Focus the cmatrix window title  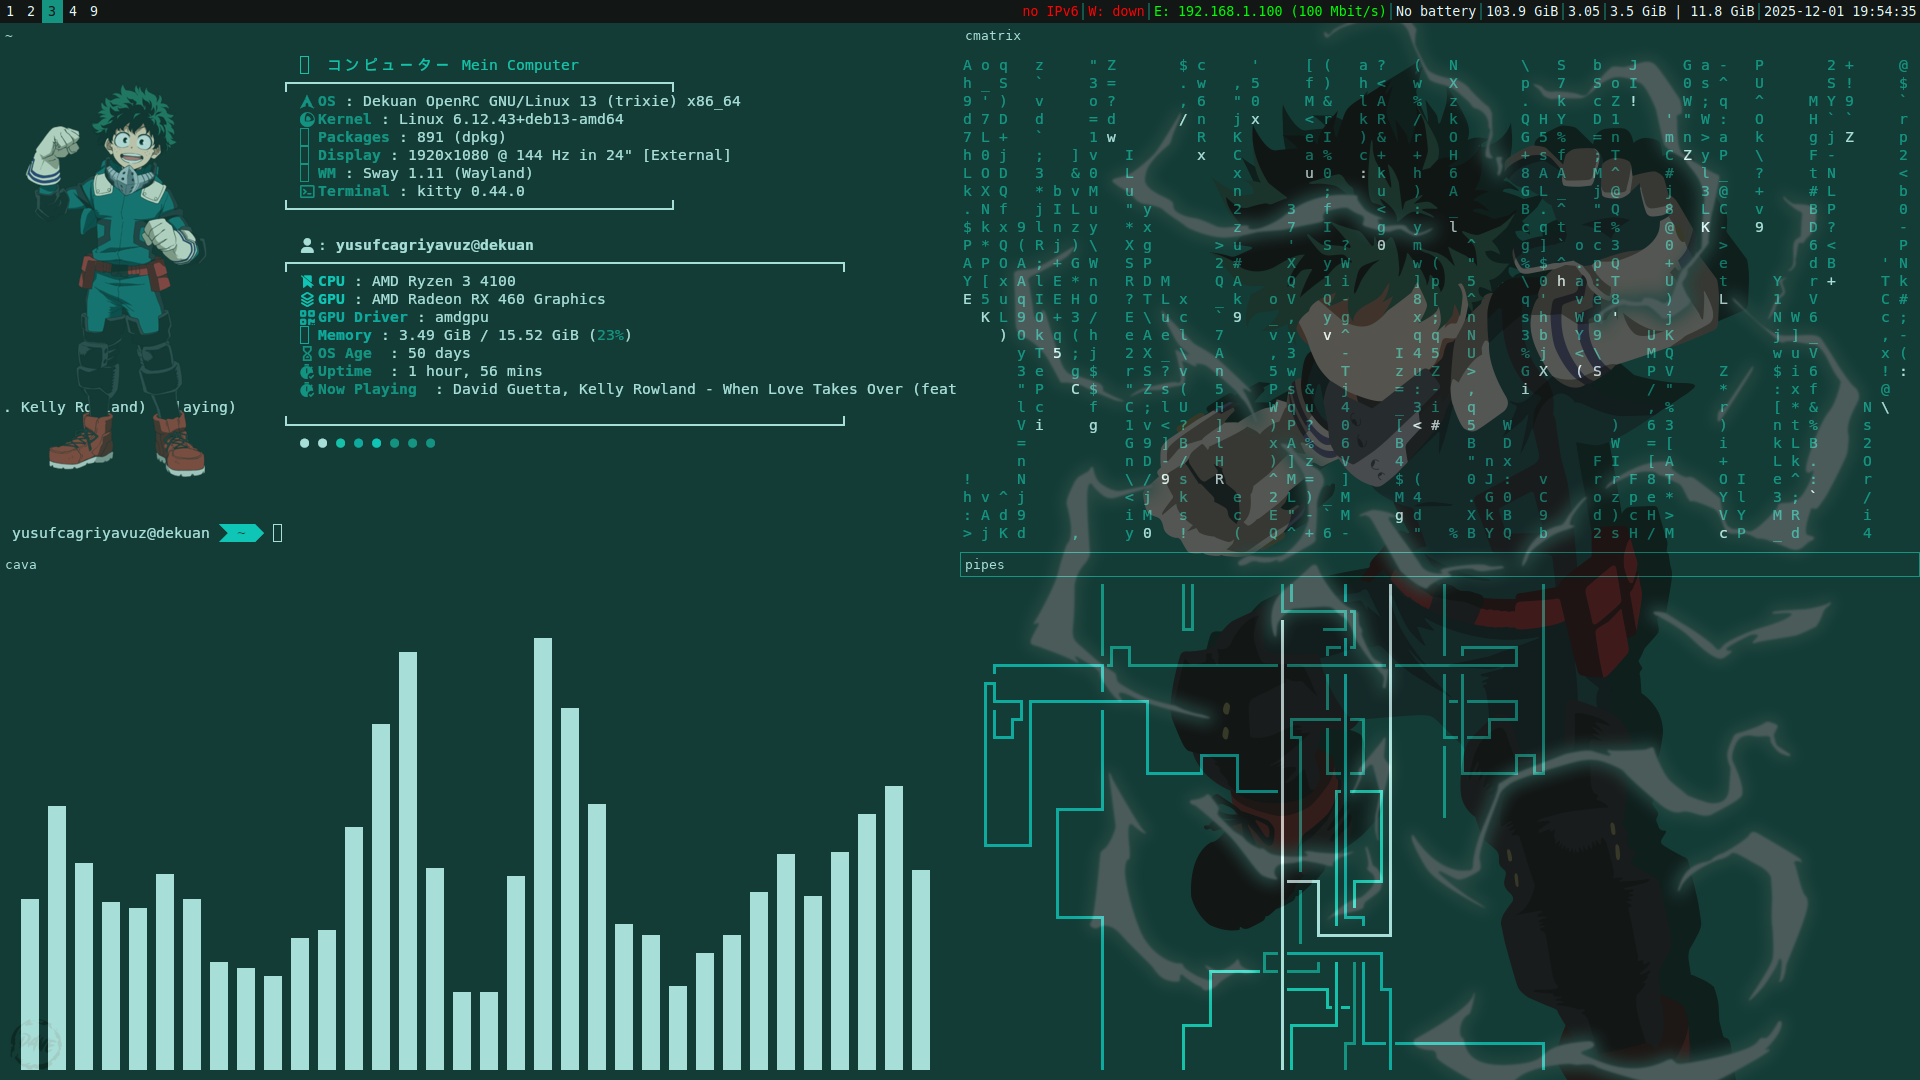click(993, 36)
